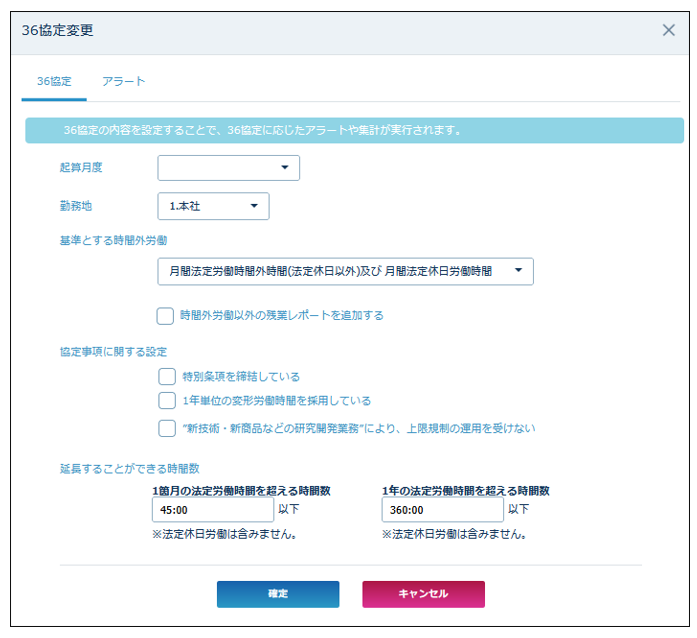Toggle 1年単位の変形労働時間を採用している checkbox
The width and height of the screenshot is (697, 638).
tap(167, 401)
